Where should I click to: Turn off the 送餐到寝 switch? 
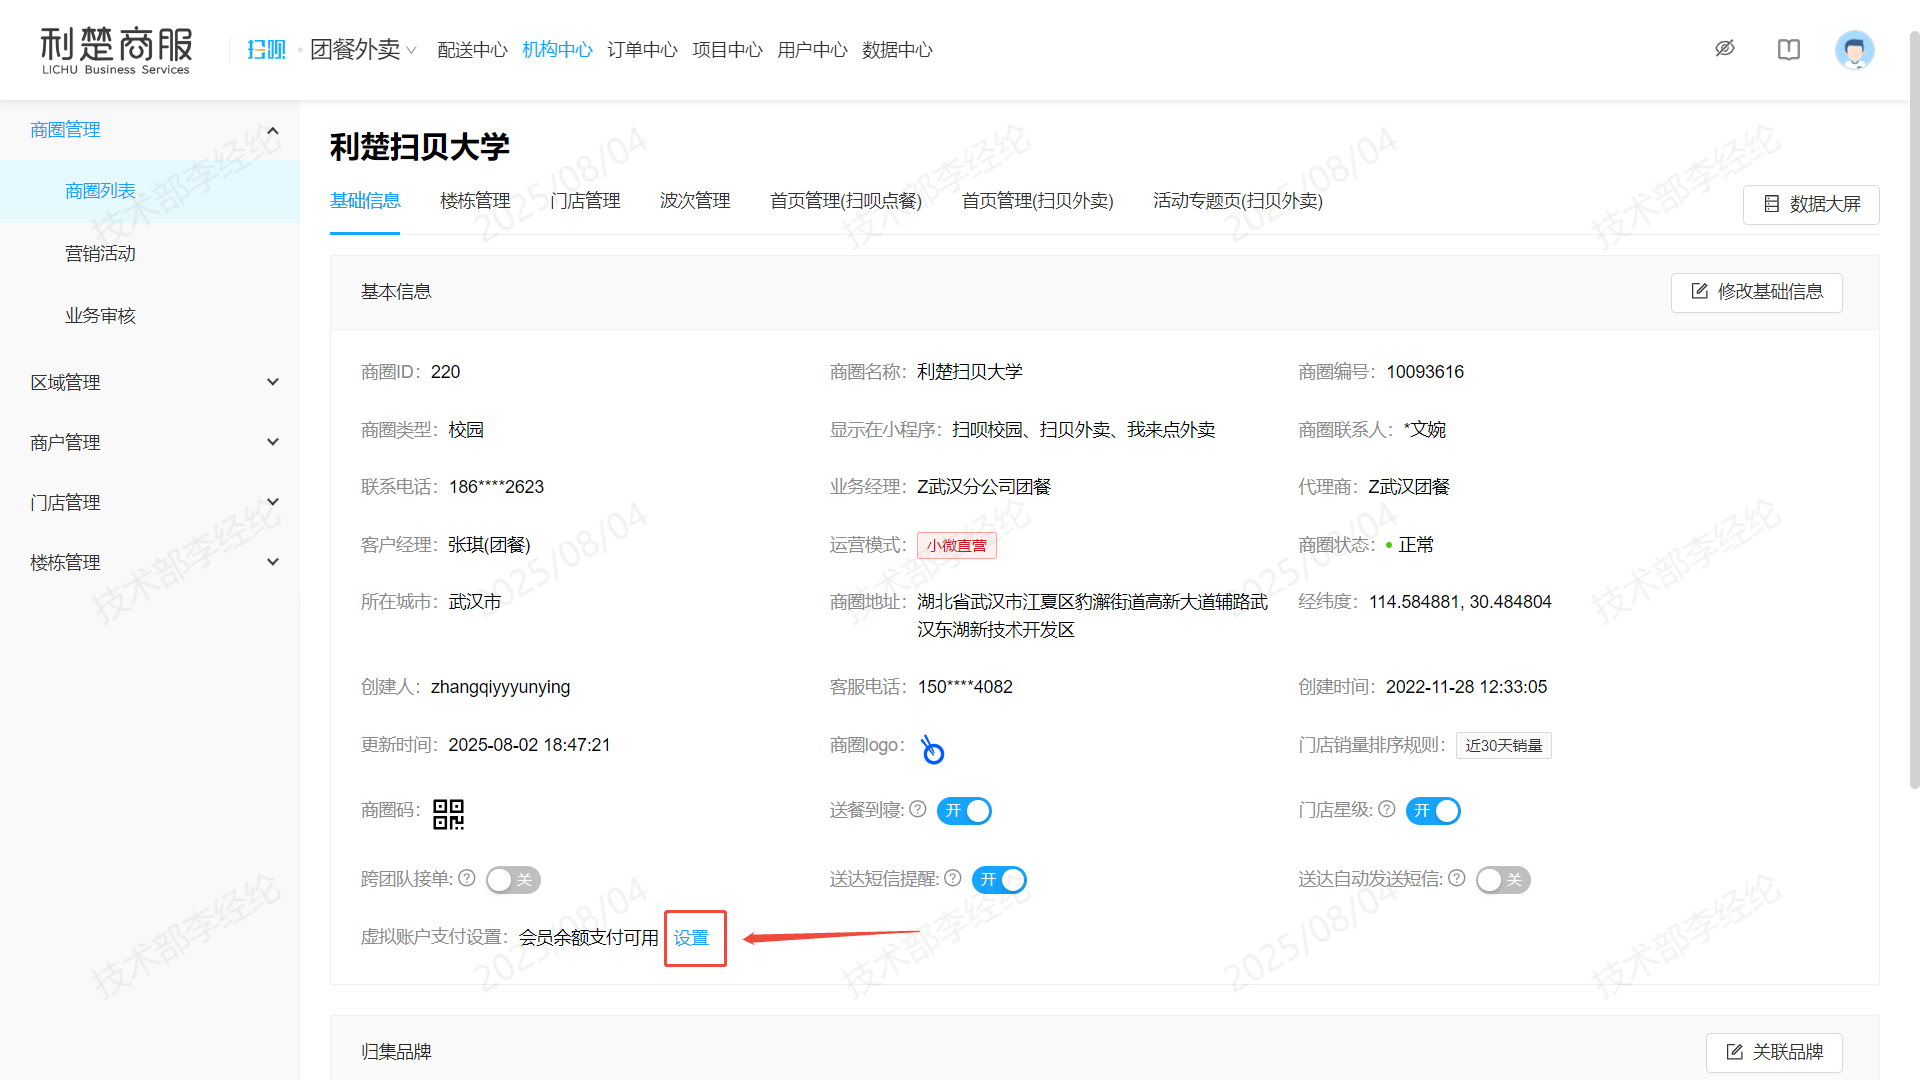point(964,811)
